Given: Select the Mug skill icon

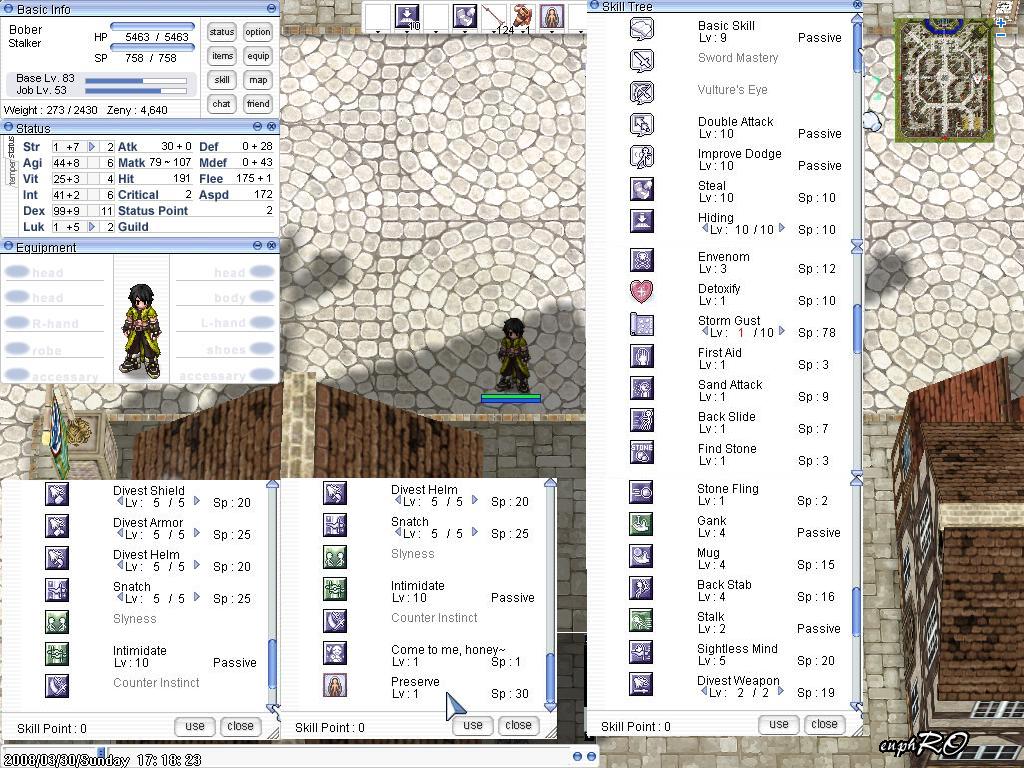Looking at the screenshot, I should [641, 556].
